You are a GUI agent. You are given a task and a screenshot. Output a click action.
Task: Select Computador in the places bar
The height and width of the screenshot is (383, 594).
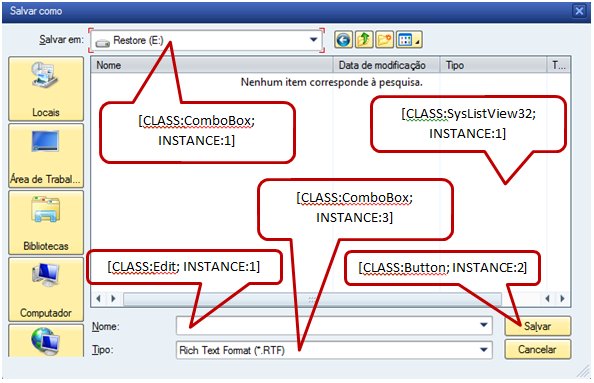[46, 289]
